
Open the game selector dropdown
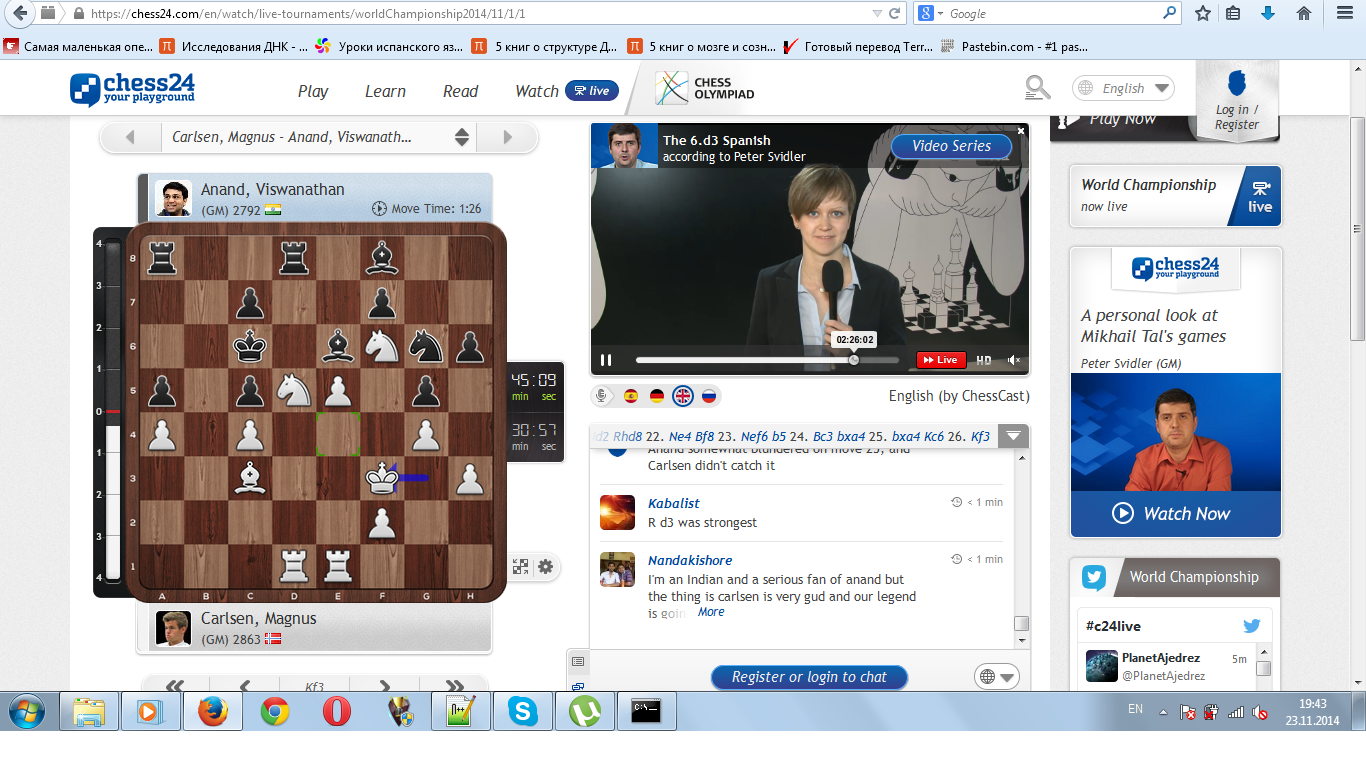click(461, 138)
